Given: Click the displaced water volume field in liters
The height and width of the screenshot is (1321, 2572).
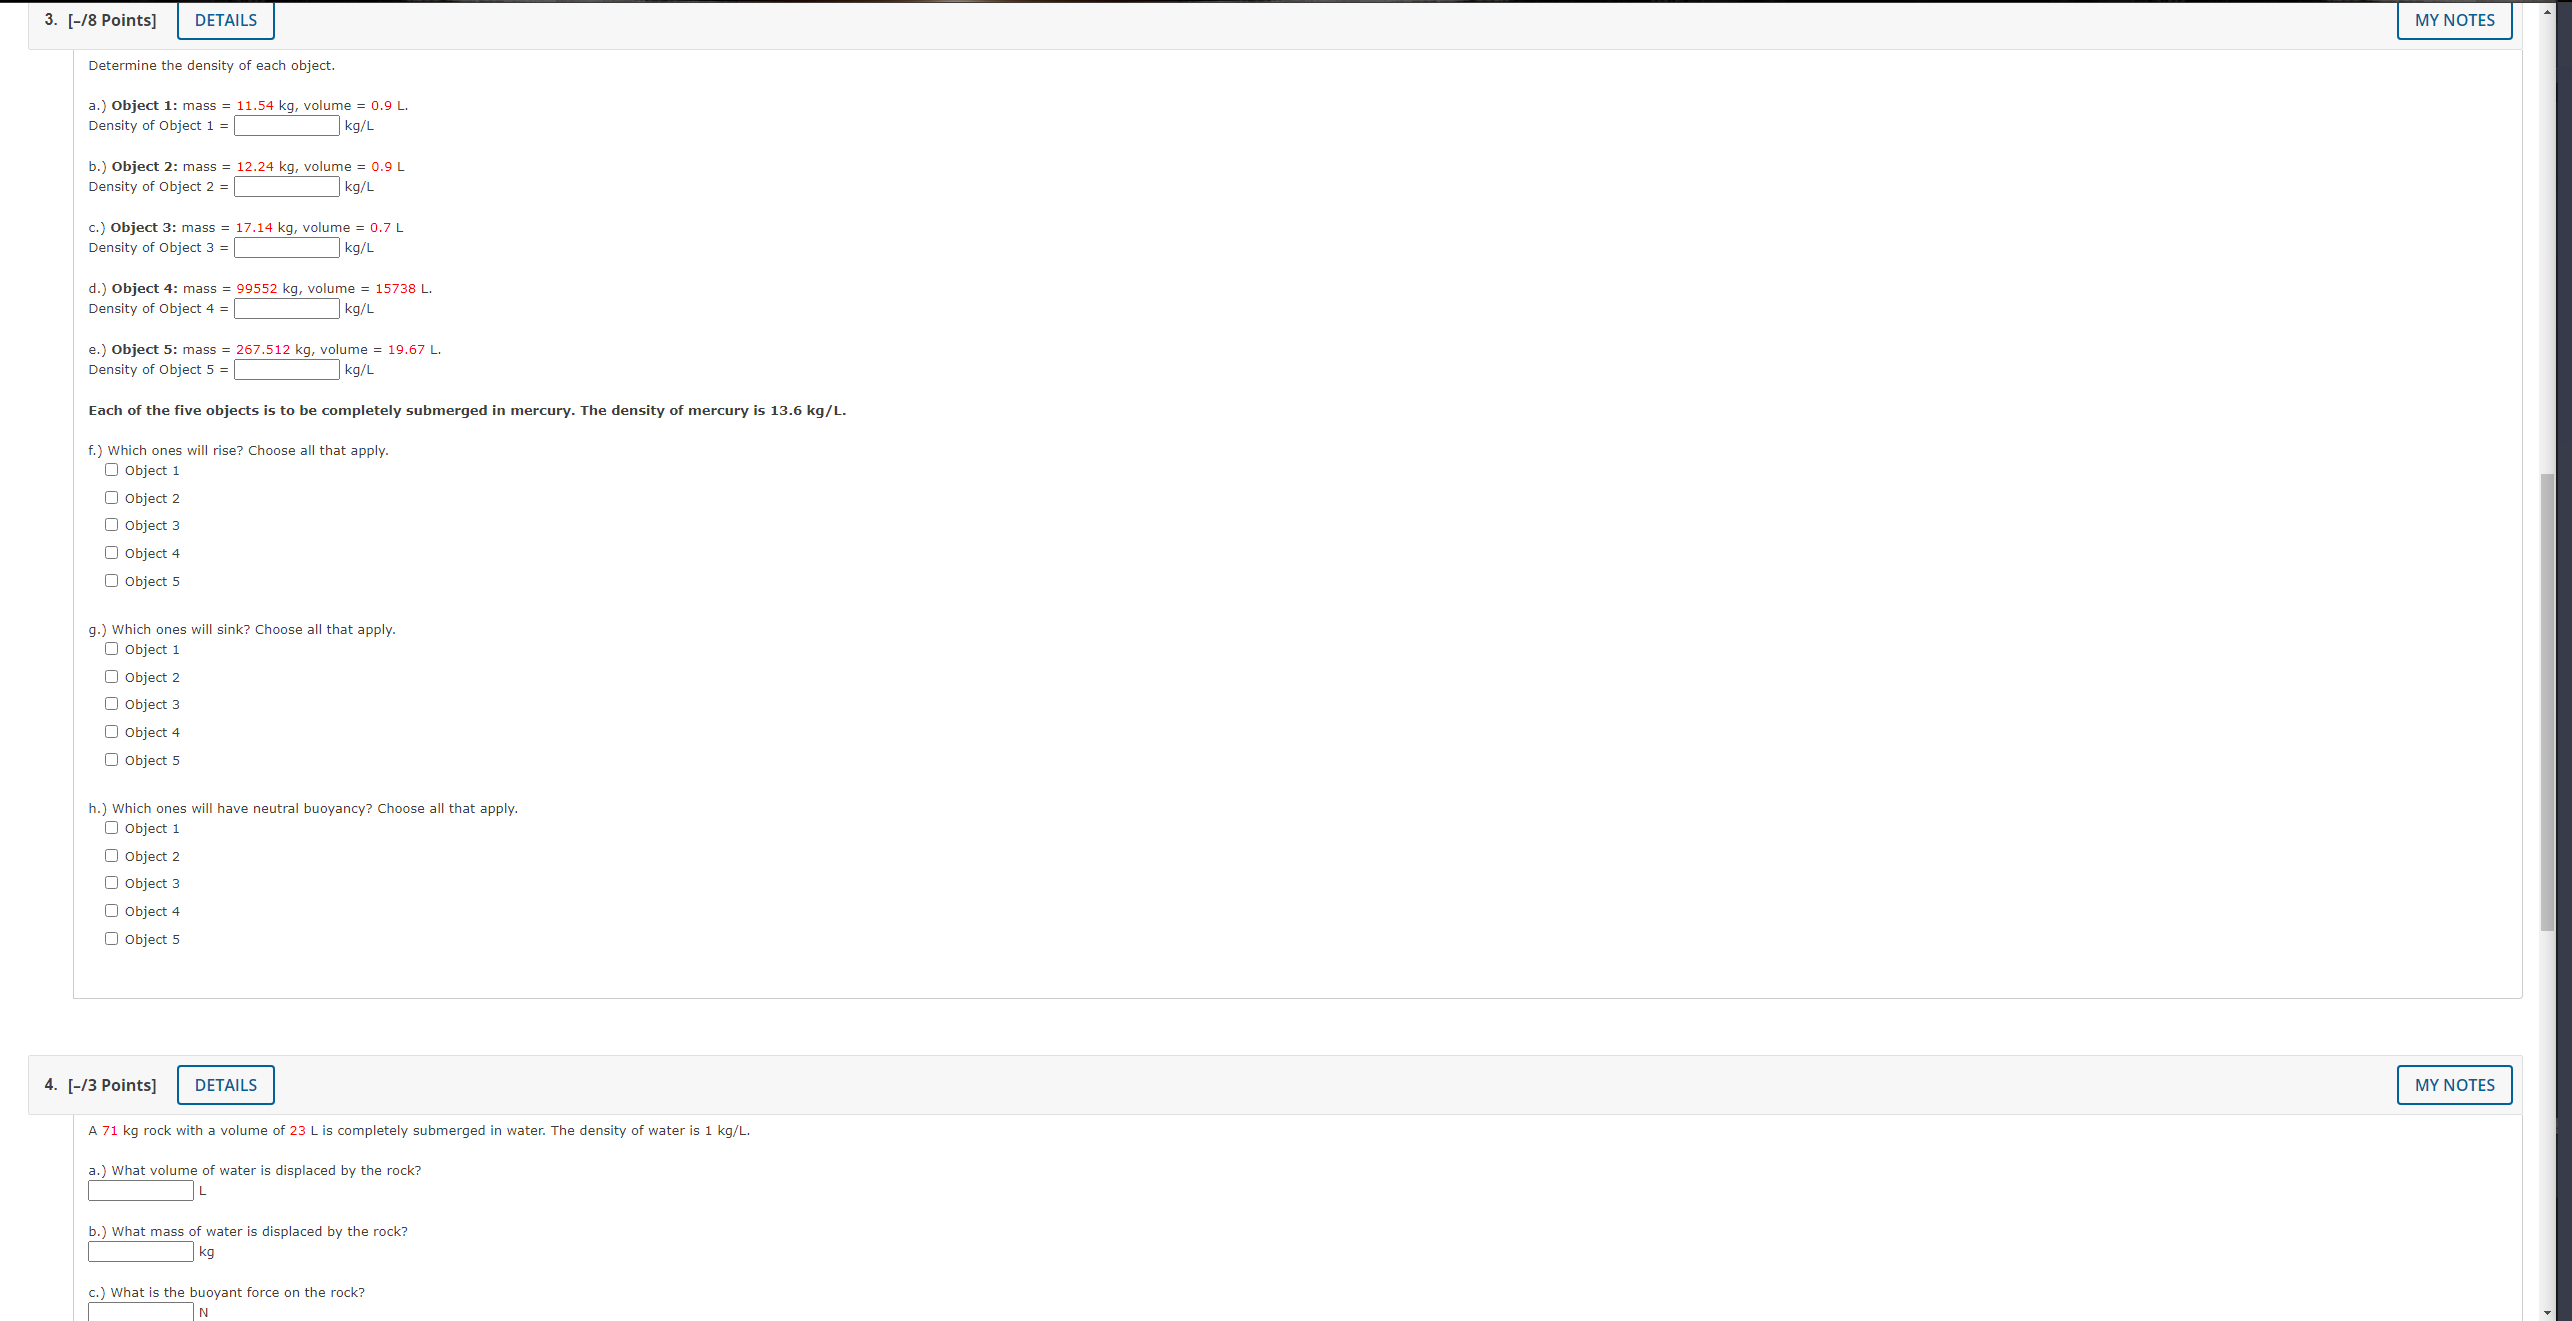Looking at the screenshot, I should (141, 1191).
